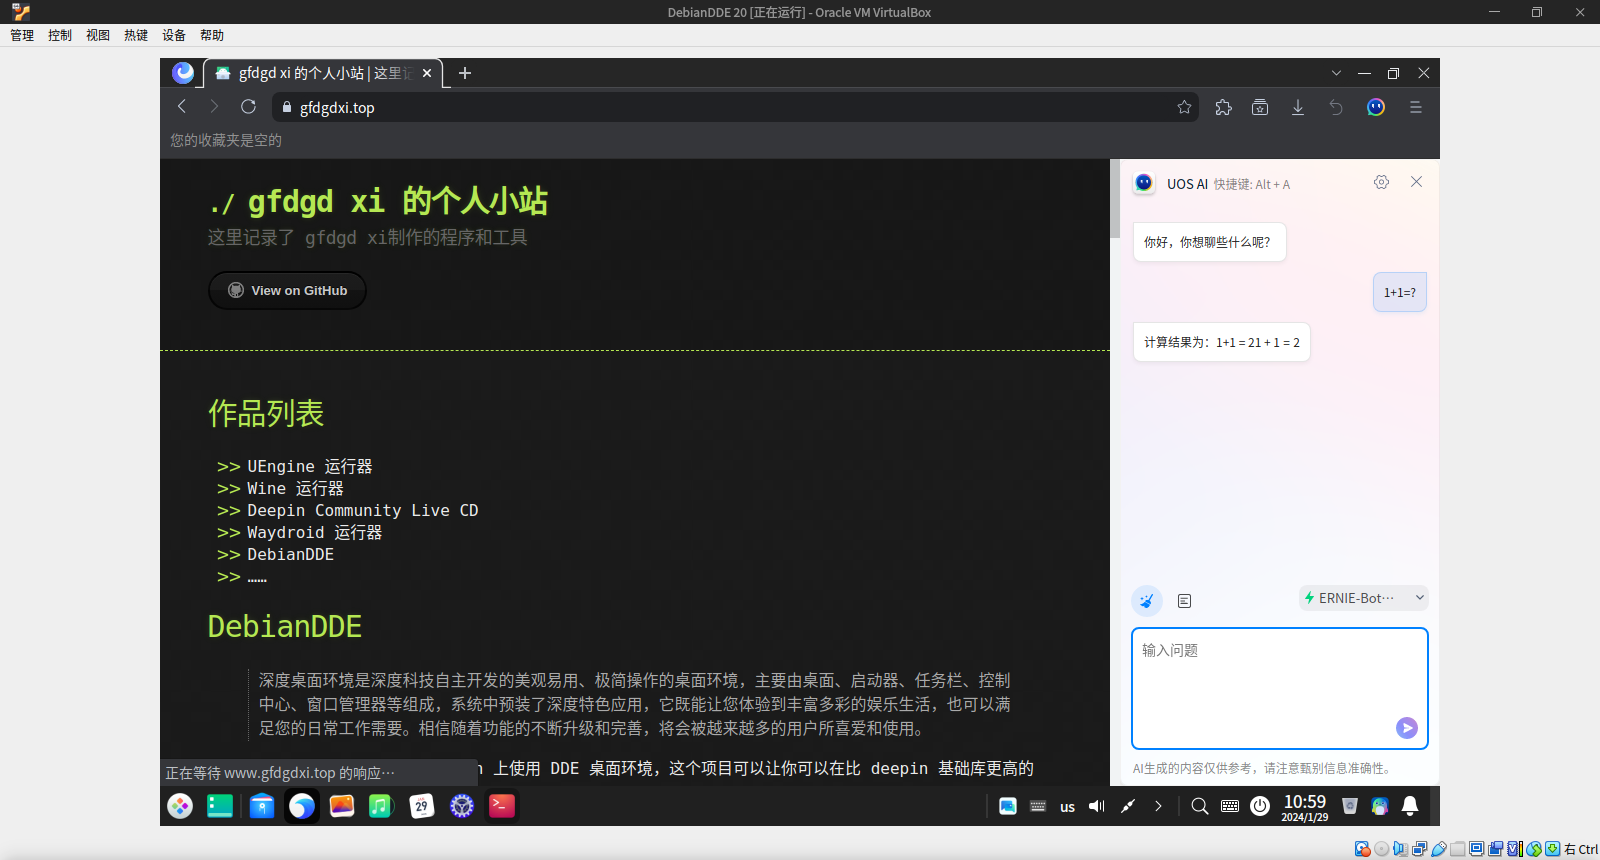This screenshot has height=860, width=1600.
Task: Click the 1+1=? chat message
Action: (1400, 292)
